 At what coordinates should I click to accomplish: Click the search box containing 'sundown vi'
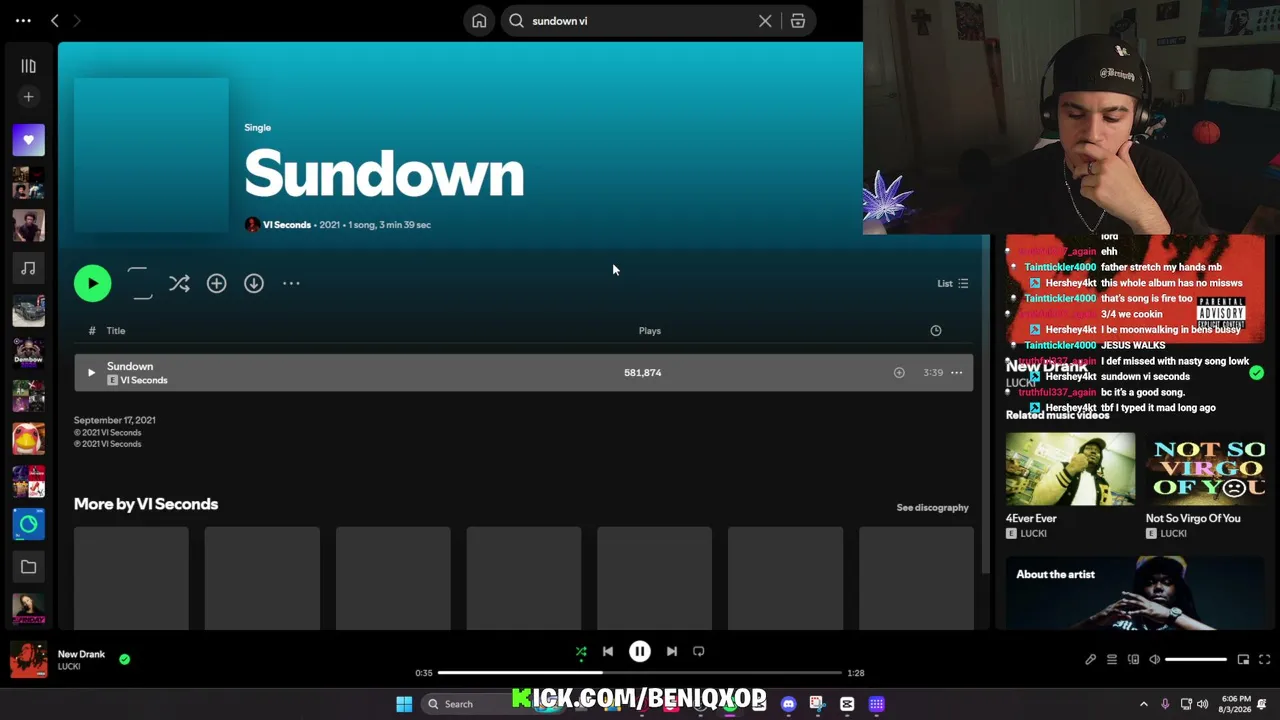pyautogui.click(x=640, y=21)
